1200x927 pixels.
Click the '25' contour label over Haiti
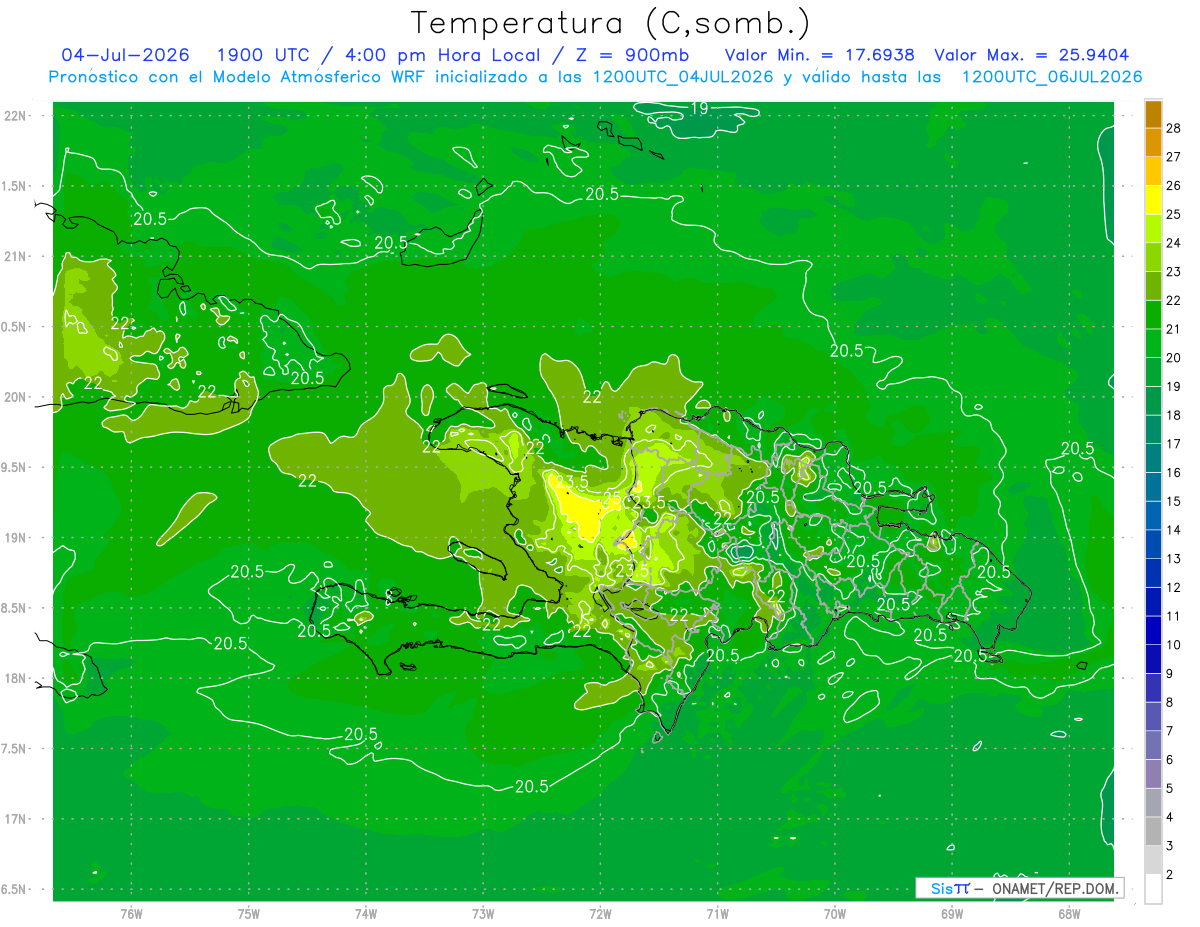(612, 496)
